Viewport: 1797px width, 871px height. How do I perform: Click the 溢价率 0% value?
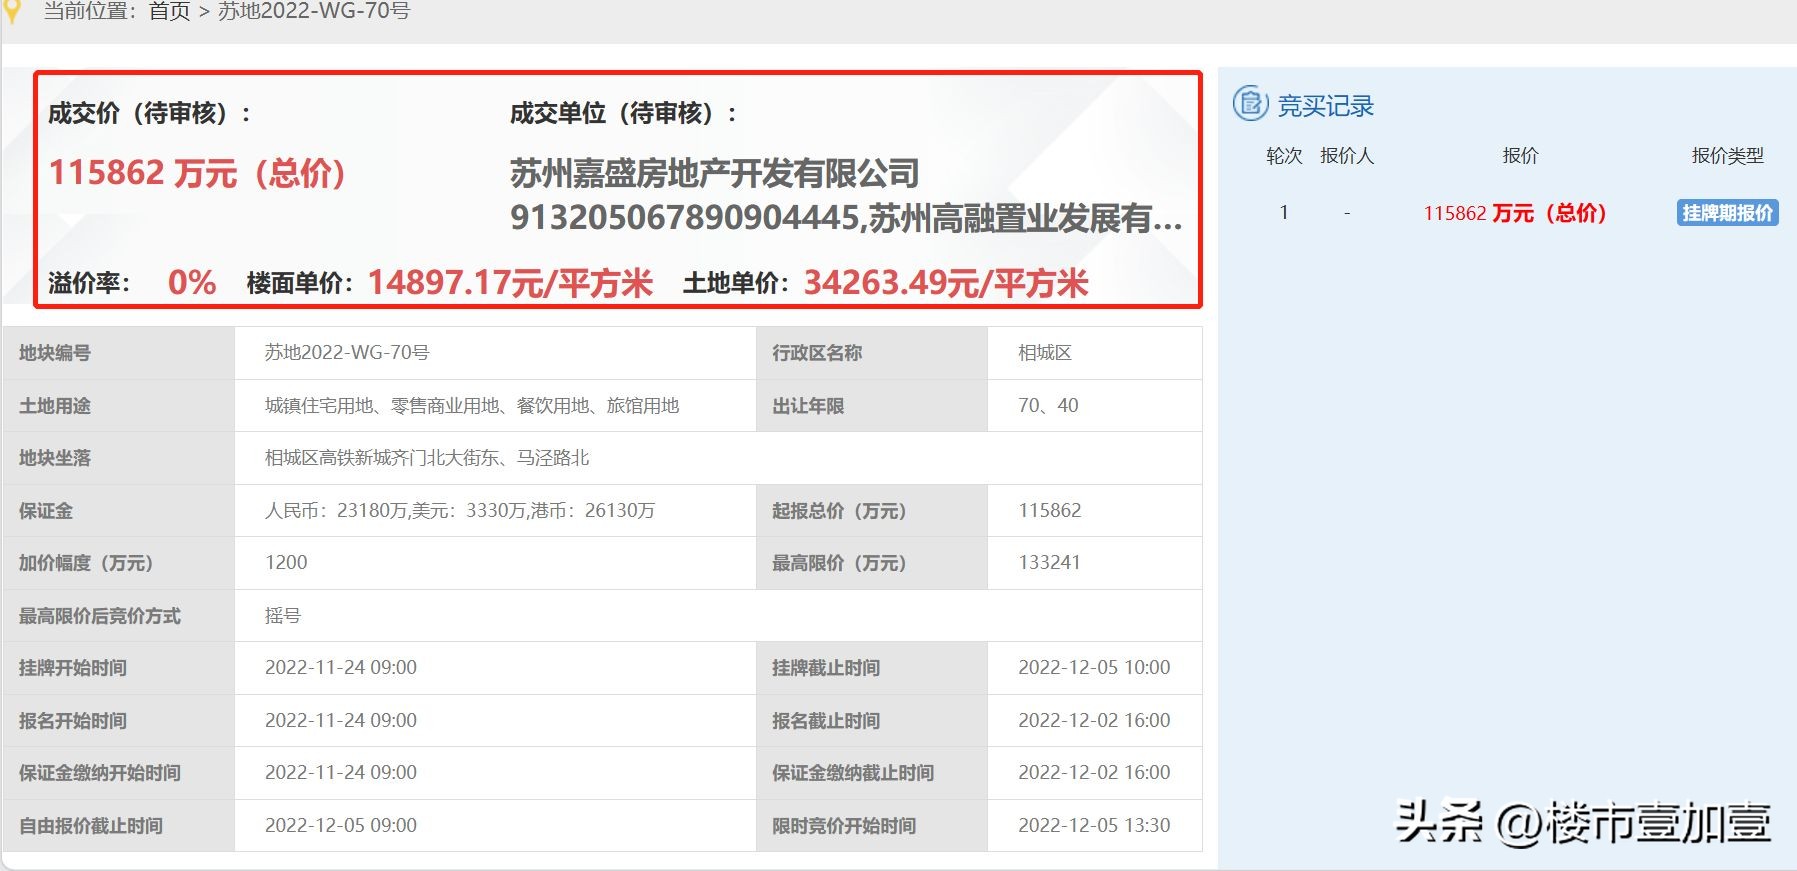point(191,283)
